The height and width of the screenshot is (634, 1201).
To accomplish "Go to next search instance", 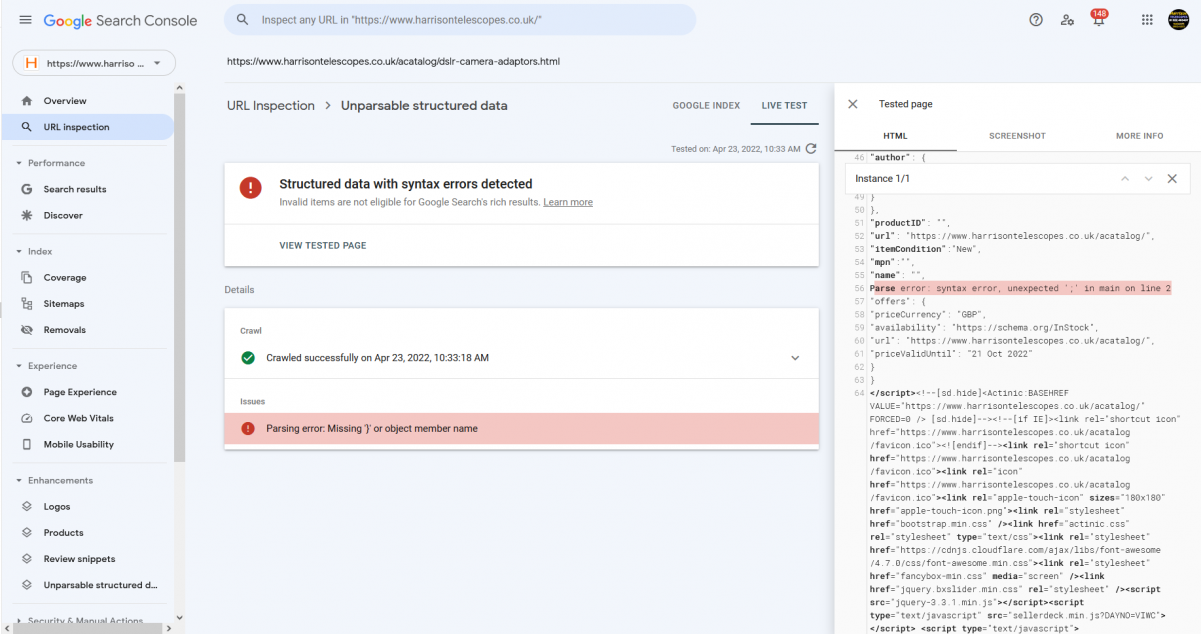I will 1148,179.
